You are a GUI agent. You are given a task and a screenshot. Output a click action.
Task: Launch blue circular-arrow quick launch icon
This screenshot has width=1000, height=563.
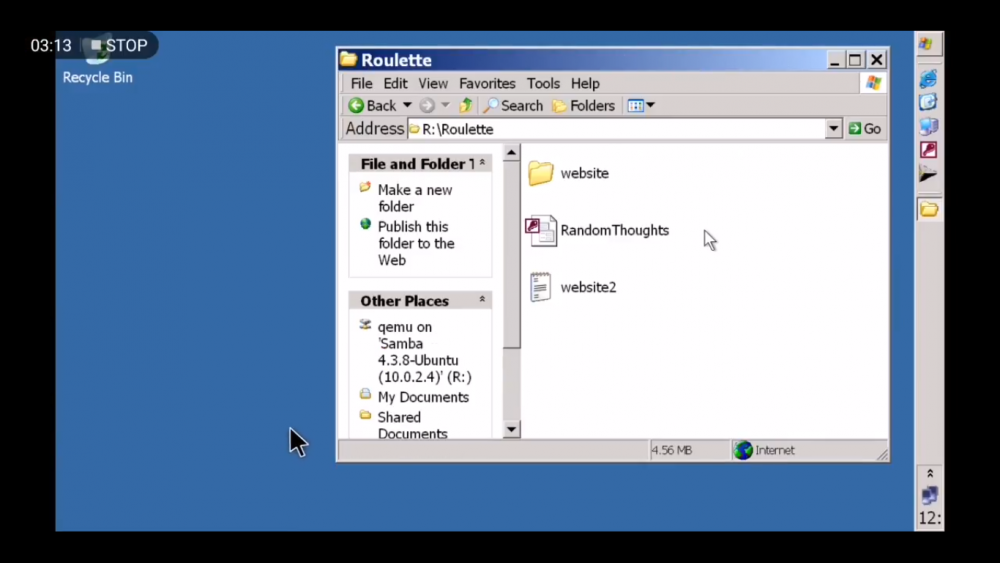(x=928, y=102)
